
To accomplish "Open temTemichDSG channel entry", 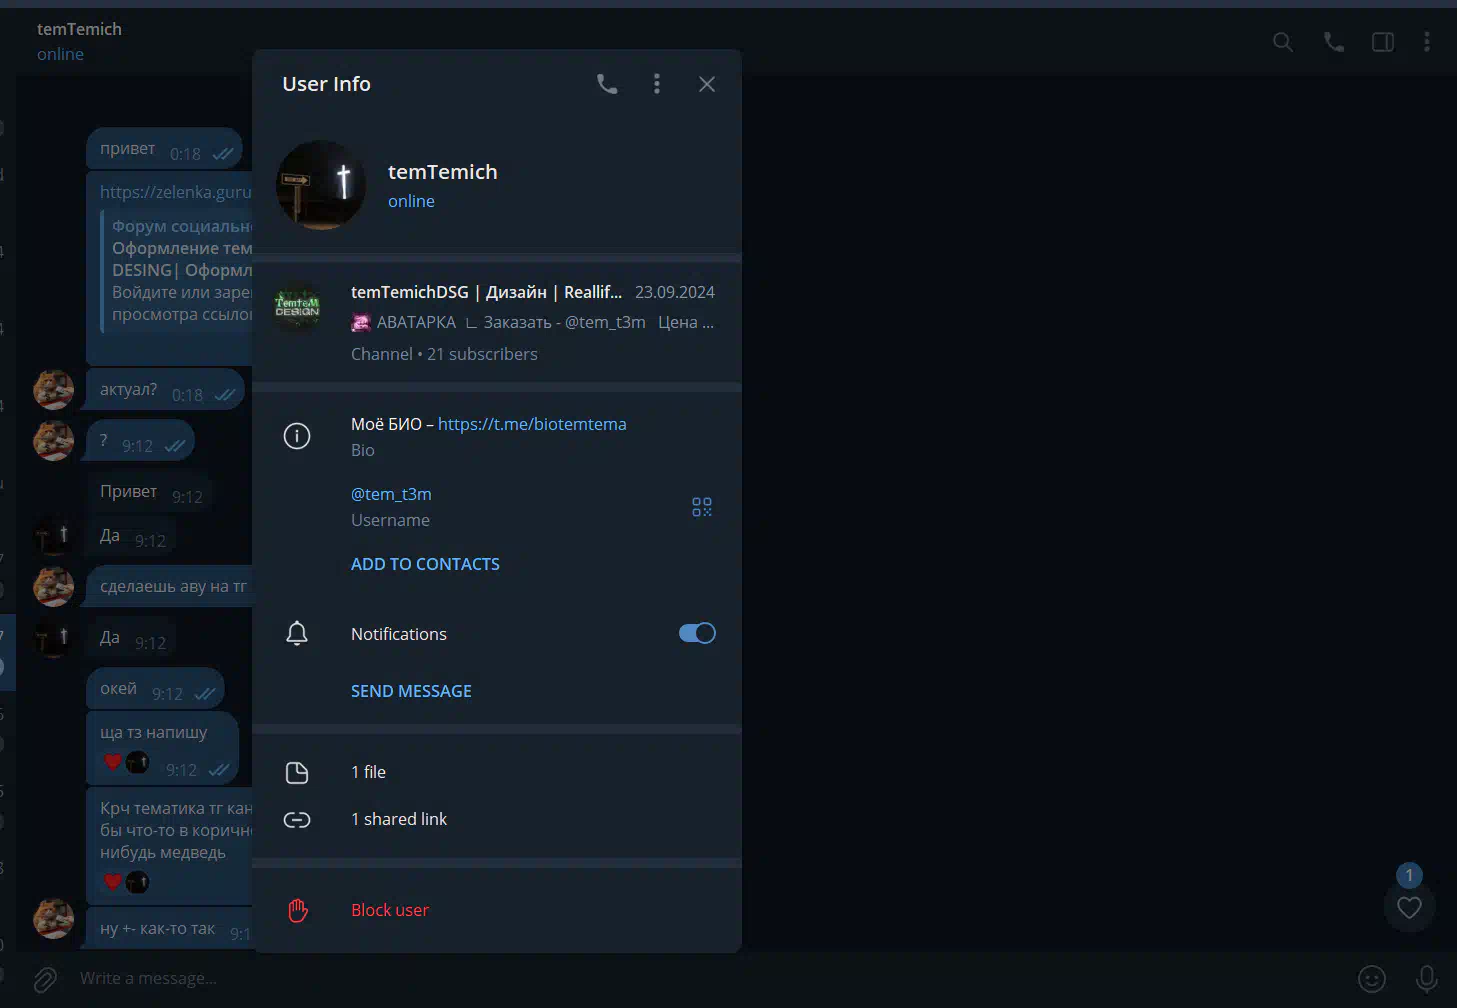I will click(x=497, y=323).
